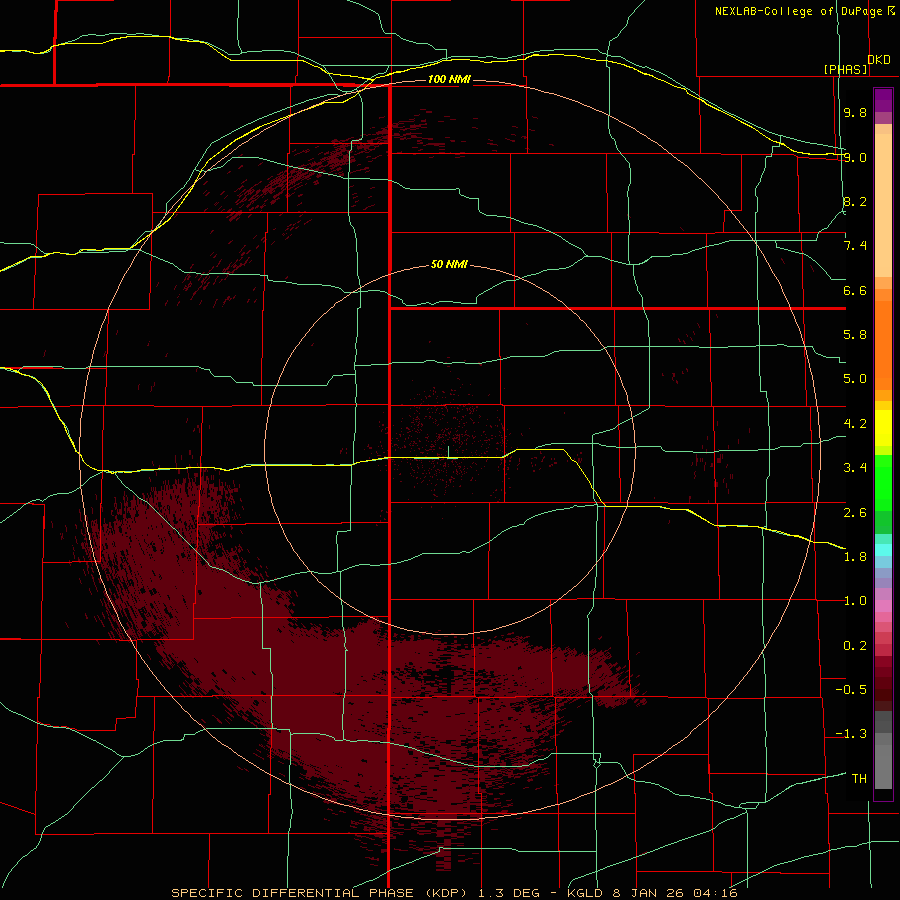Click the DKD units label
The width and height of the screenshot is (900, 900).
878,60
